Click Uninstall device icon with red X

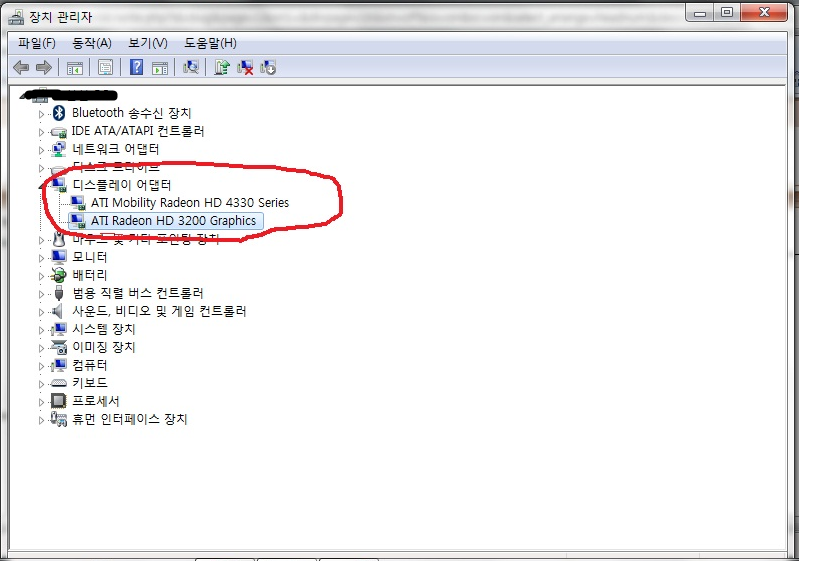point(245,67)
